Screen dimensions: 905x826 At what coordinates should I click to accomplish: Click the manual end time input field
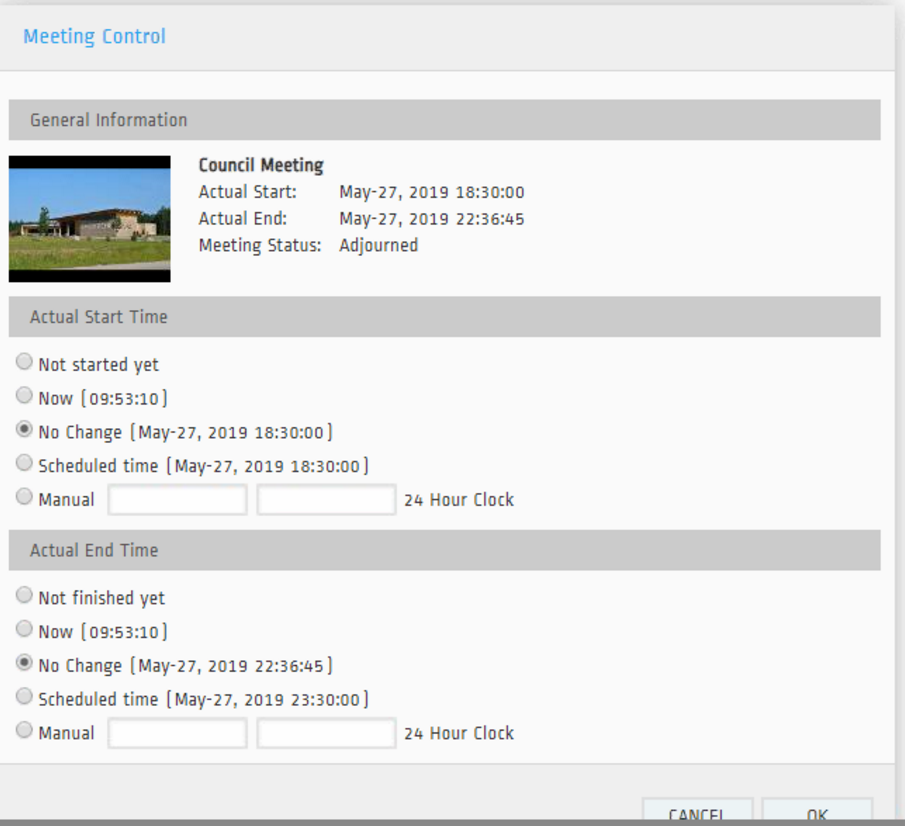tap(326, 733)
